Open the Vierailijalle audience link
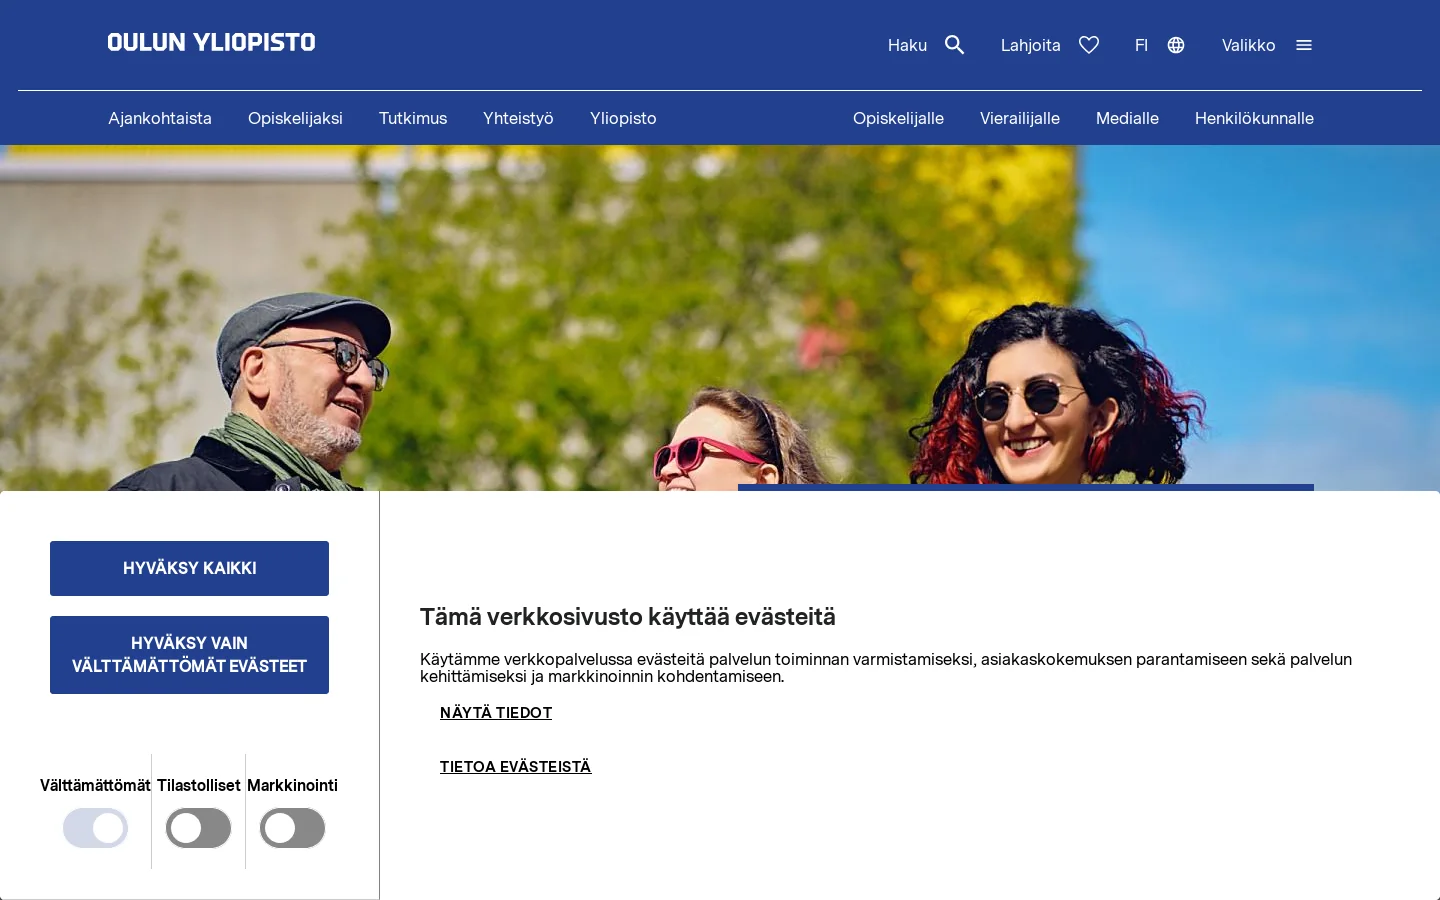This screenshot has height=900, width=1440. click(x=1020, y=118)
